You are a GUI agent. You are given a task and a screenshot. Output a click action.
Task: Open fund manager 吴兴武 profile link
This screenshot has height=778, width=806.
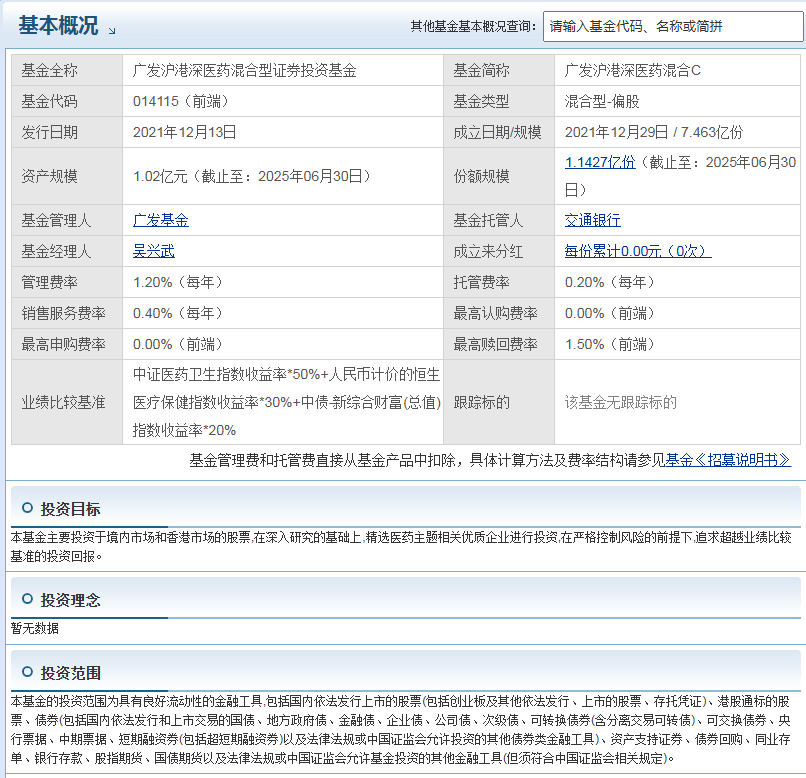pyautogui.click(x=154, y=251)
